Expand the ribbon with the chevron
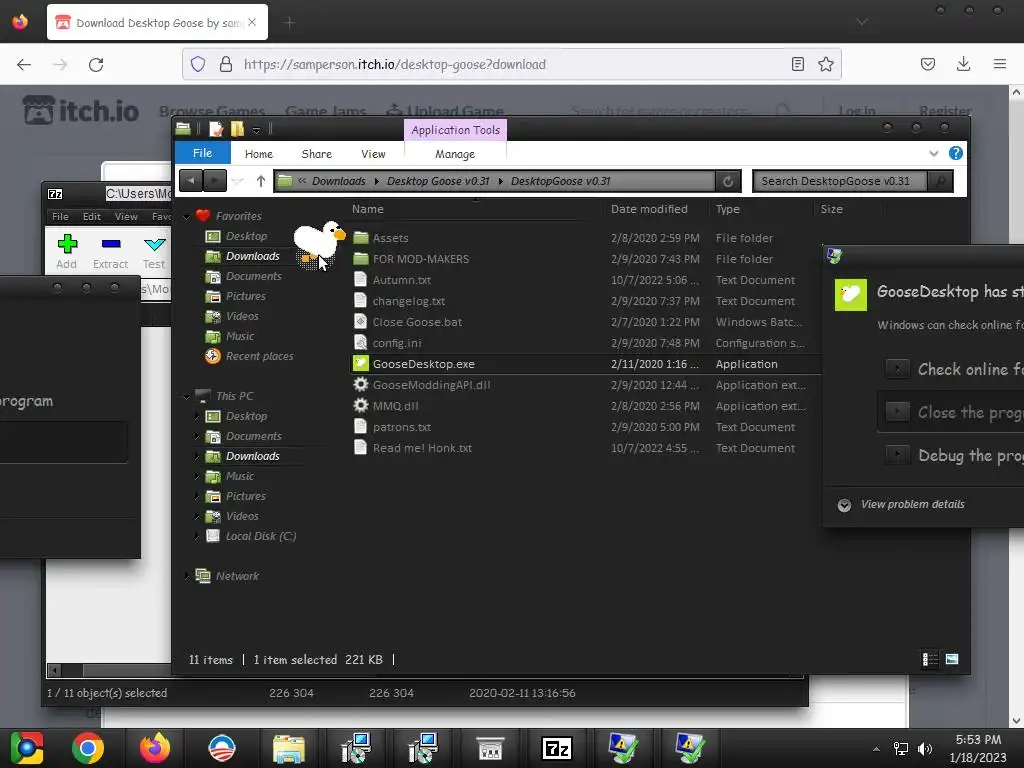Screen dimensions: 1024x768 [933, 153]
